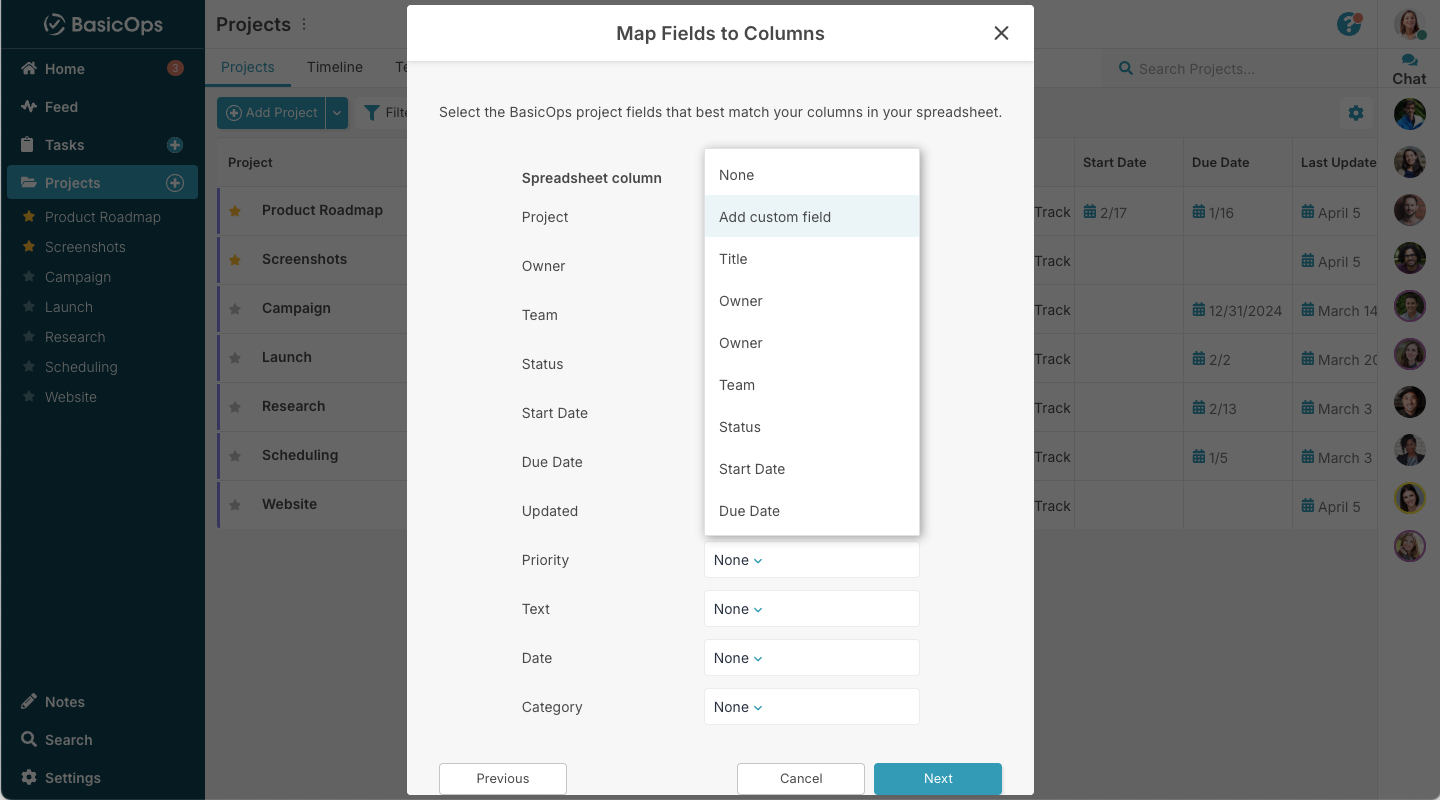Open the Projects three-dot options menu
This screenshot has width=1440, height=800.
pos(305,25)
